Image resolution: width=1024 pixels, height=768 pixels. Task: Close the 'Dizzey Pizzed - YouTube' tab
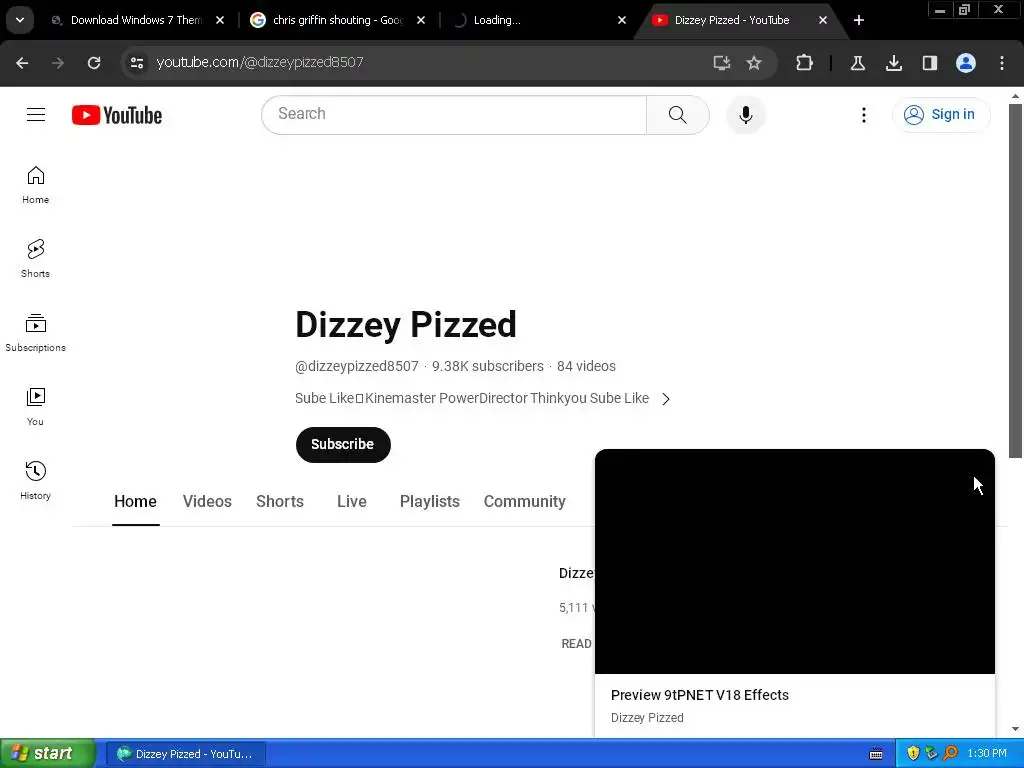point(823,20)
